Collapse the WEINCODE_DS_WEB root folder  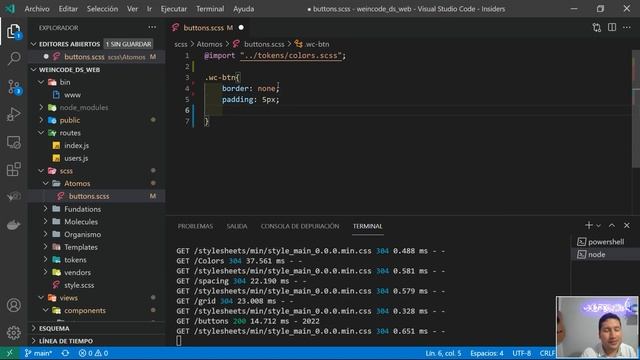pyautogui.click(x=33, y=69)
